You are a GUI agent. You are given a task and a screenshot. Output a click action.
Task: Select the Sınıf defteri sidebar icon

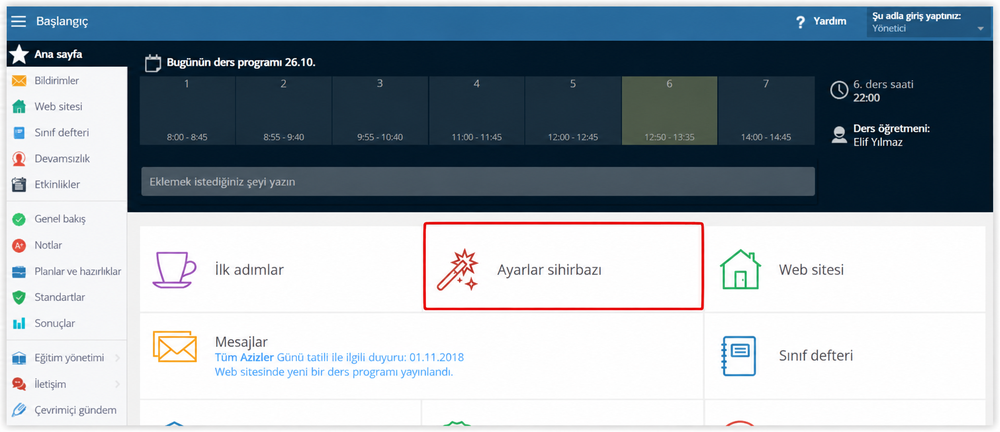click(19, 133)
